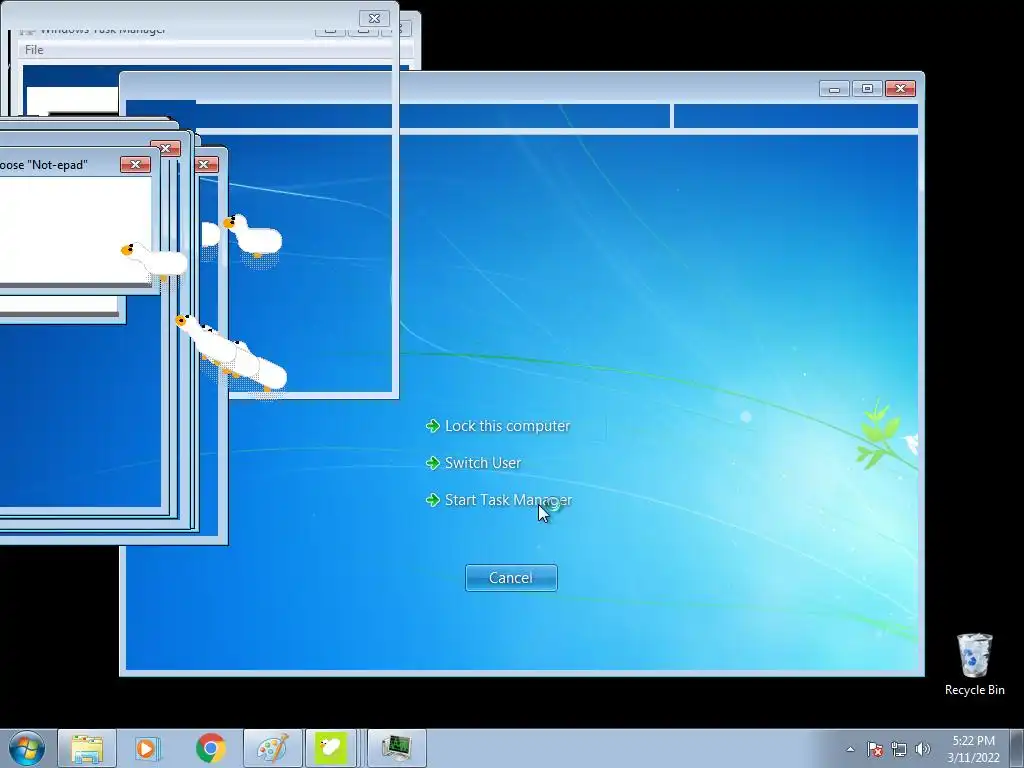Screen dimensions: 1024x768
Task: Click the Cancel button
Action: click(511, 578)
